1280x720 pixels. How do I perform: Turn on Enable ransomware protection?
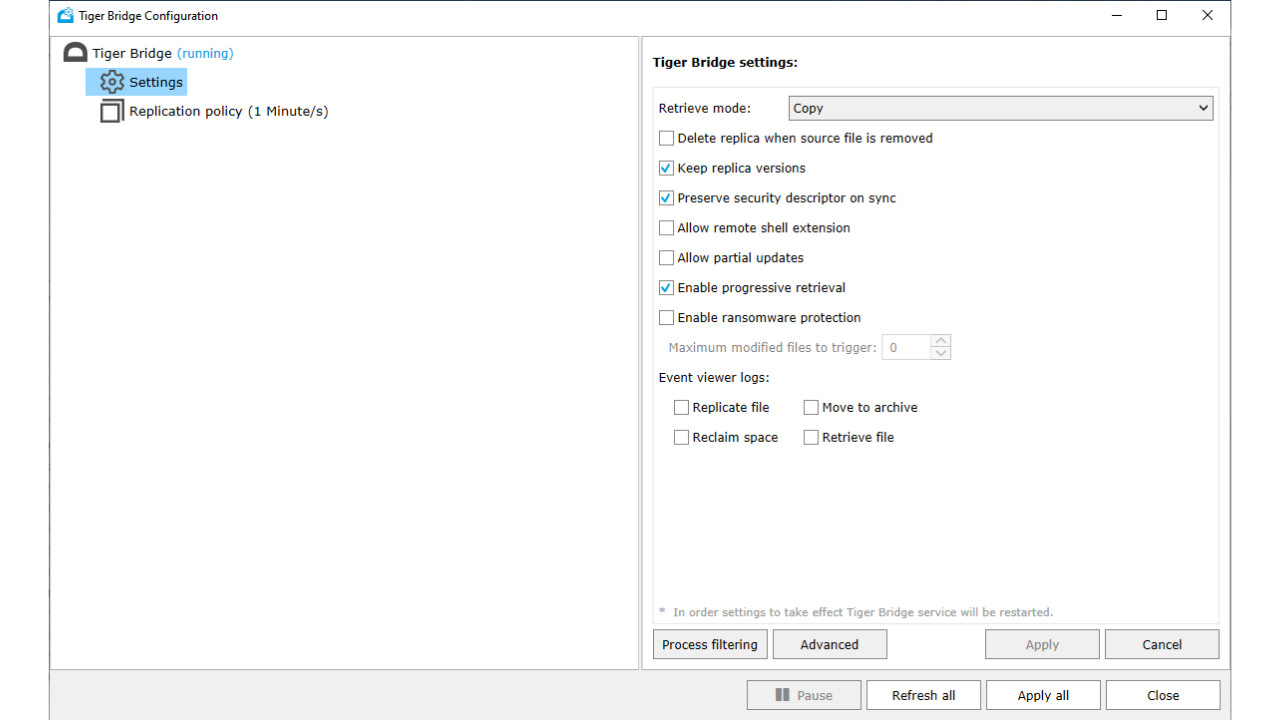tap(667, 318)
